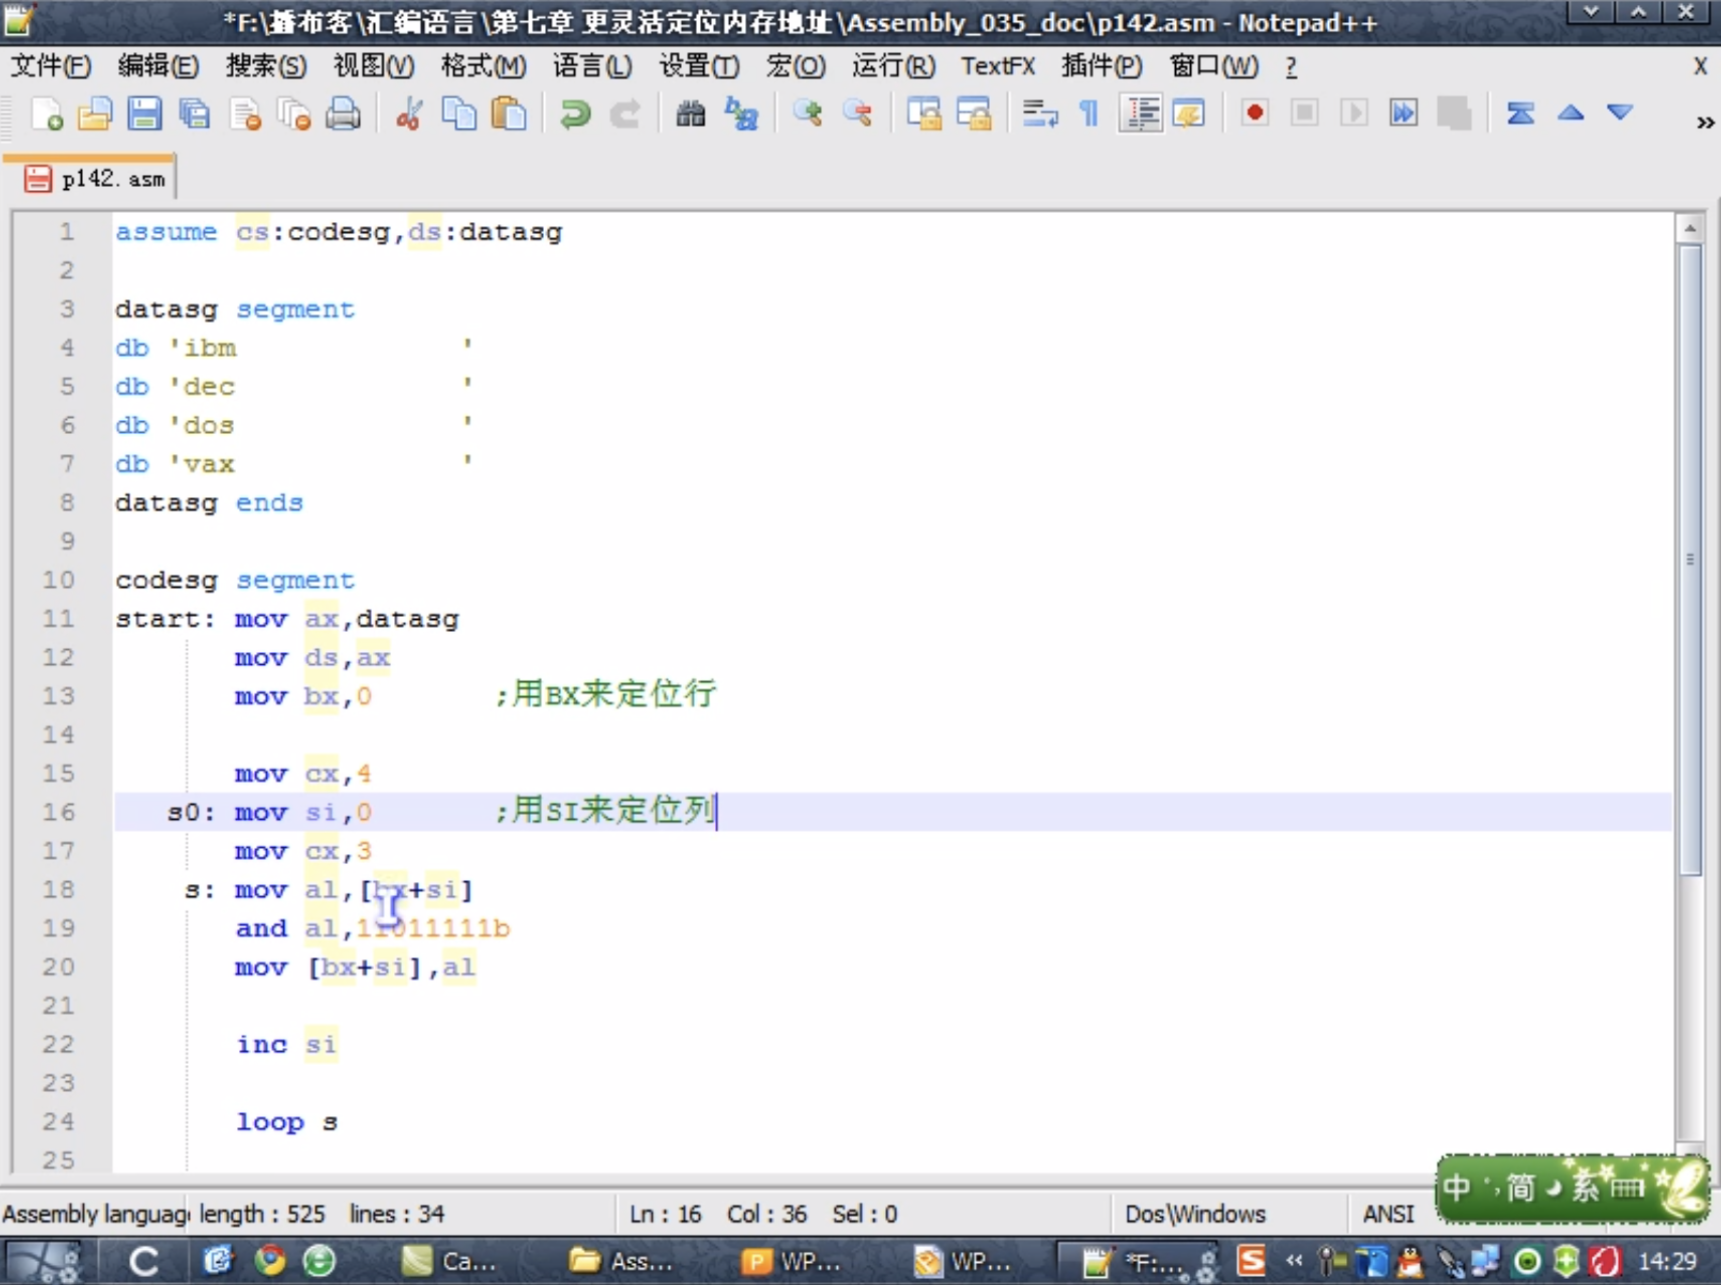Image resolution: width=1721 pixels, height=1285 pixels.
Task: Open the 'Ass...' folder taskbar item
Action: click(x=622, y=1261)
